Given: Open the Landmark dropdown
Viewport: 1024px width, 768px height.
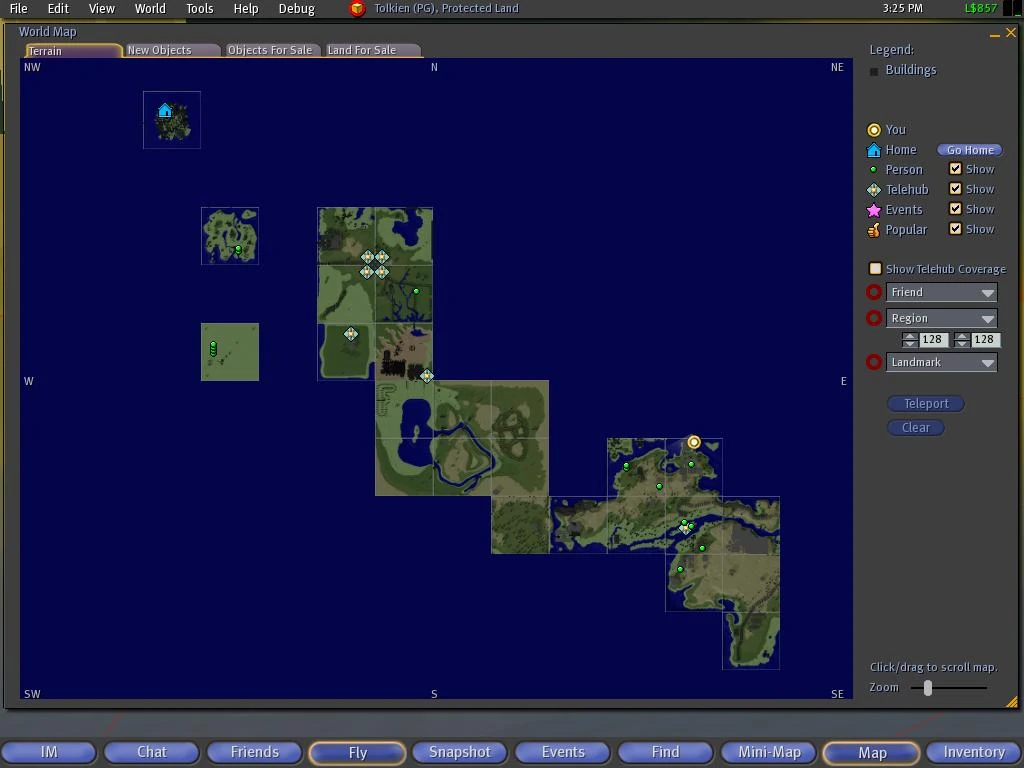Looking at the screenshot, I should [941, 362].
